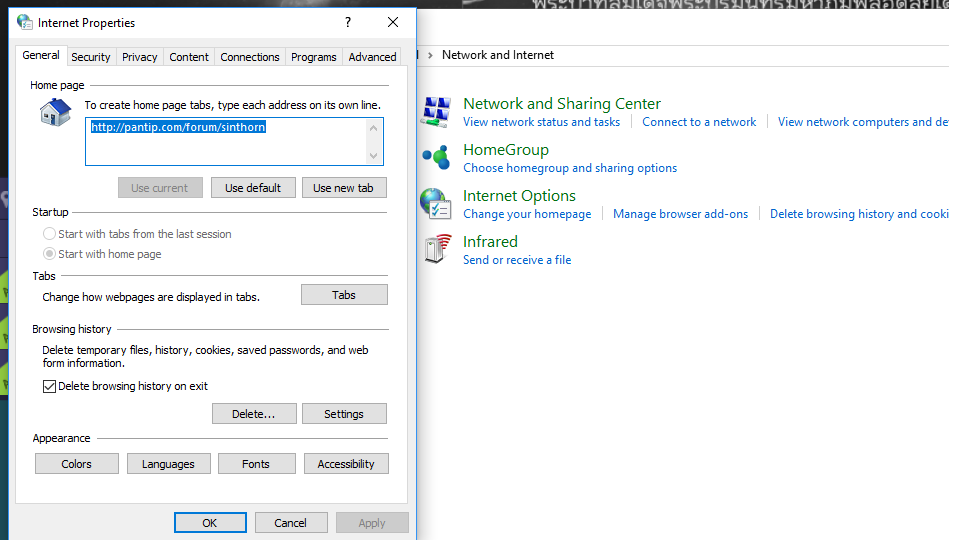The width and height of the screenshot is (955, 542).
Task: Click Network and Internet breadcrumb
Action: [x=498, y=55]
